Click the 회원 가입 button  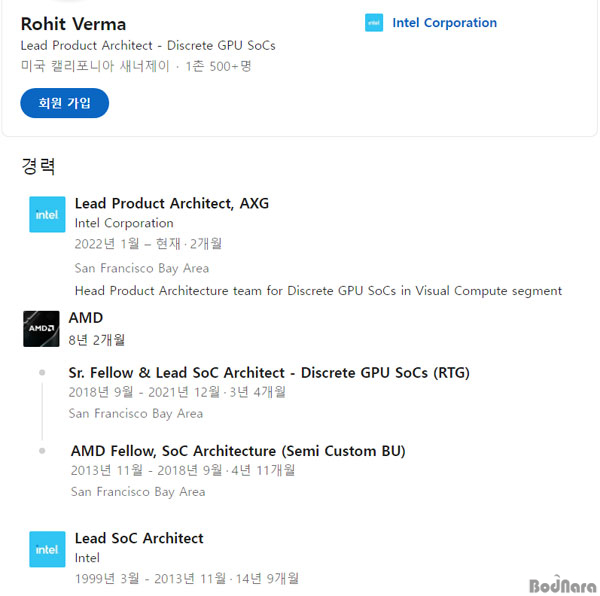64,103
